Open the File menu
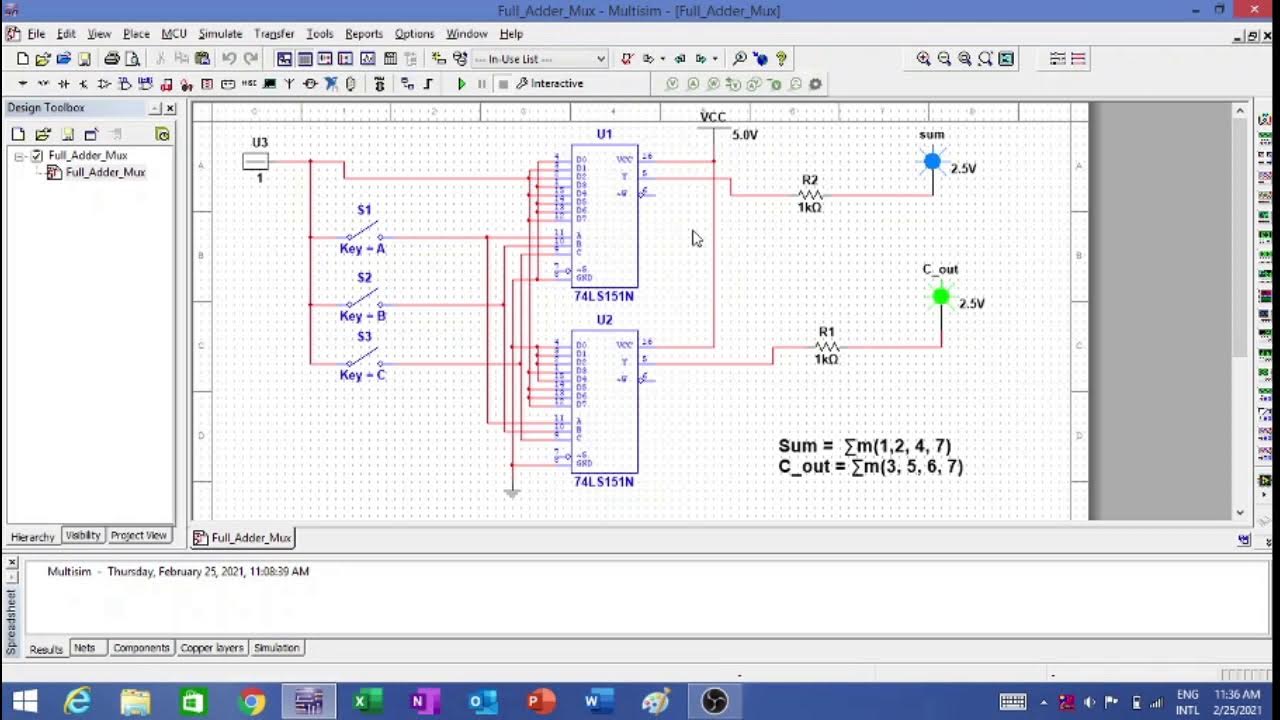 (36, 34)
